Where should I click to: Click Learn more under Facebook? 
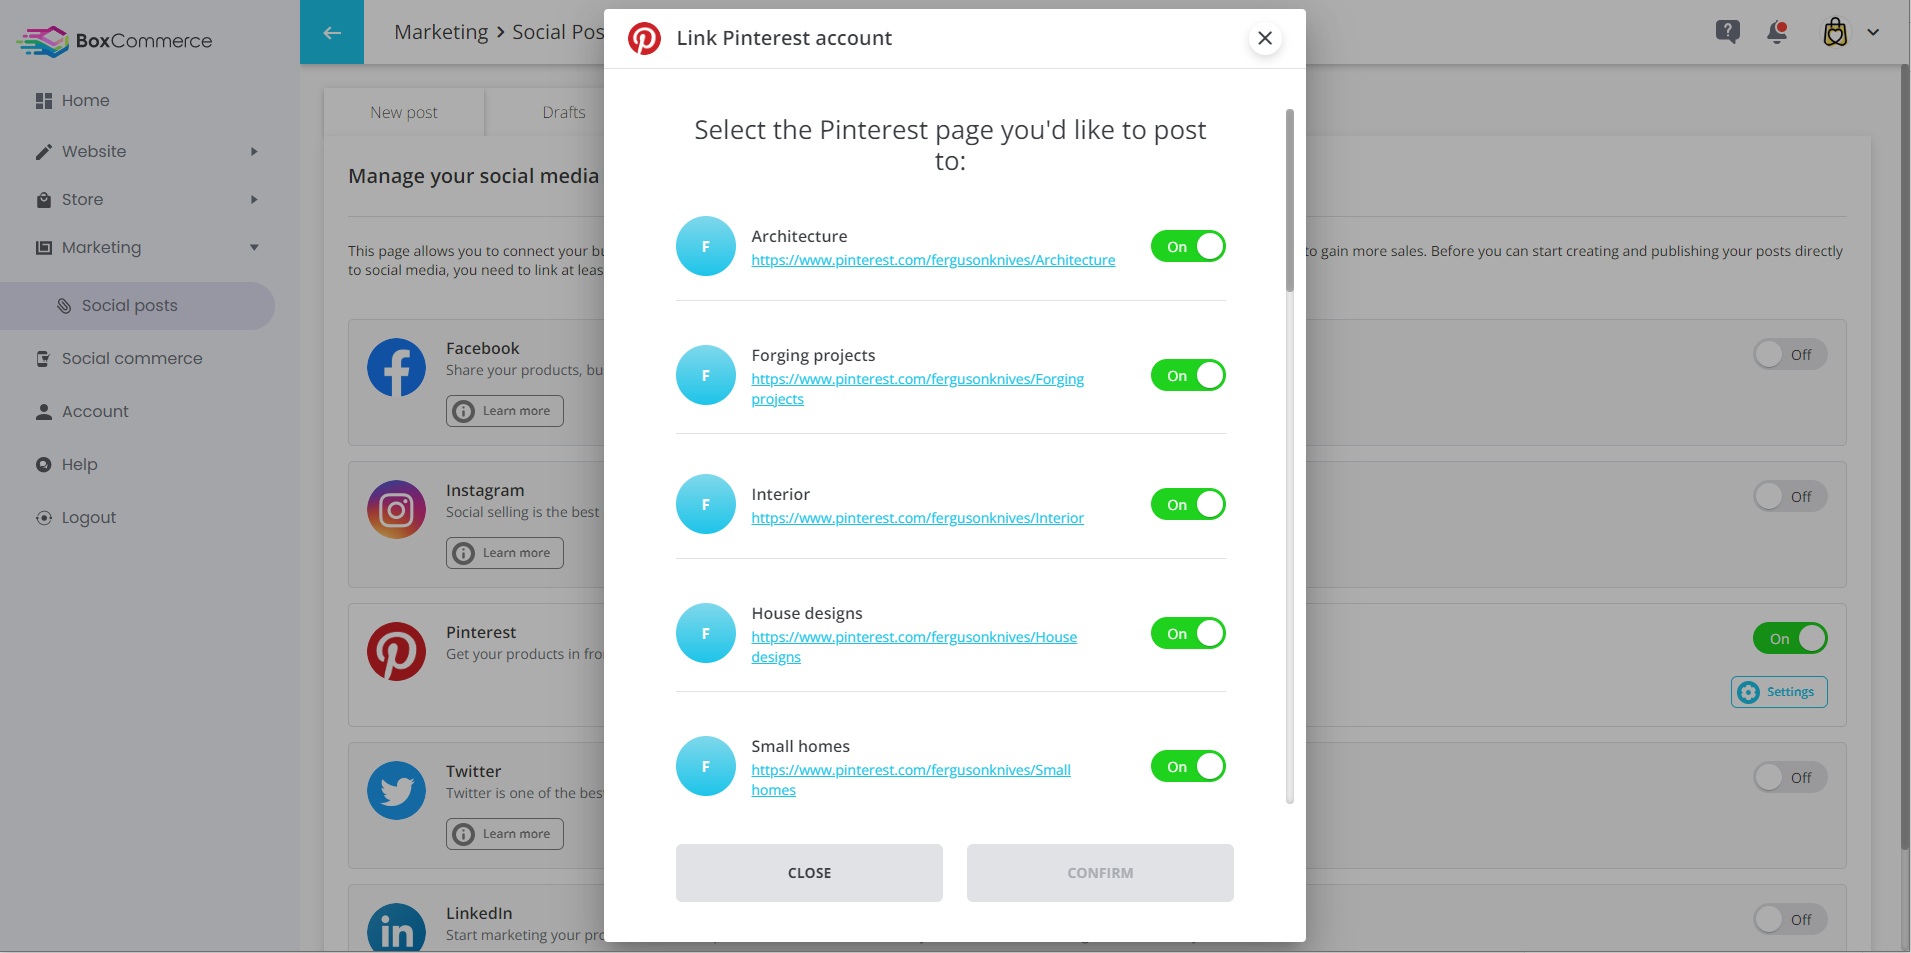[x=505, y=411]
